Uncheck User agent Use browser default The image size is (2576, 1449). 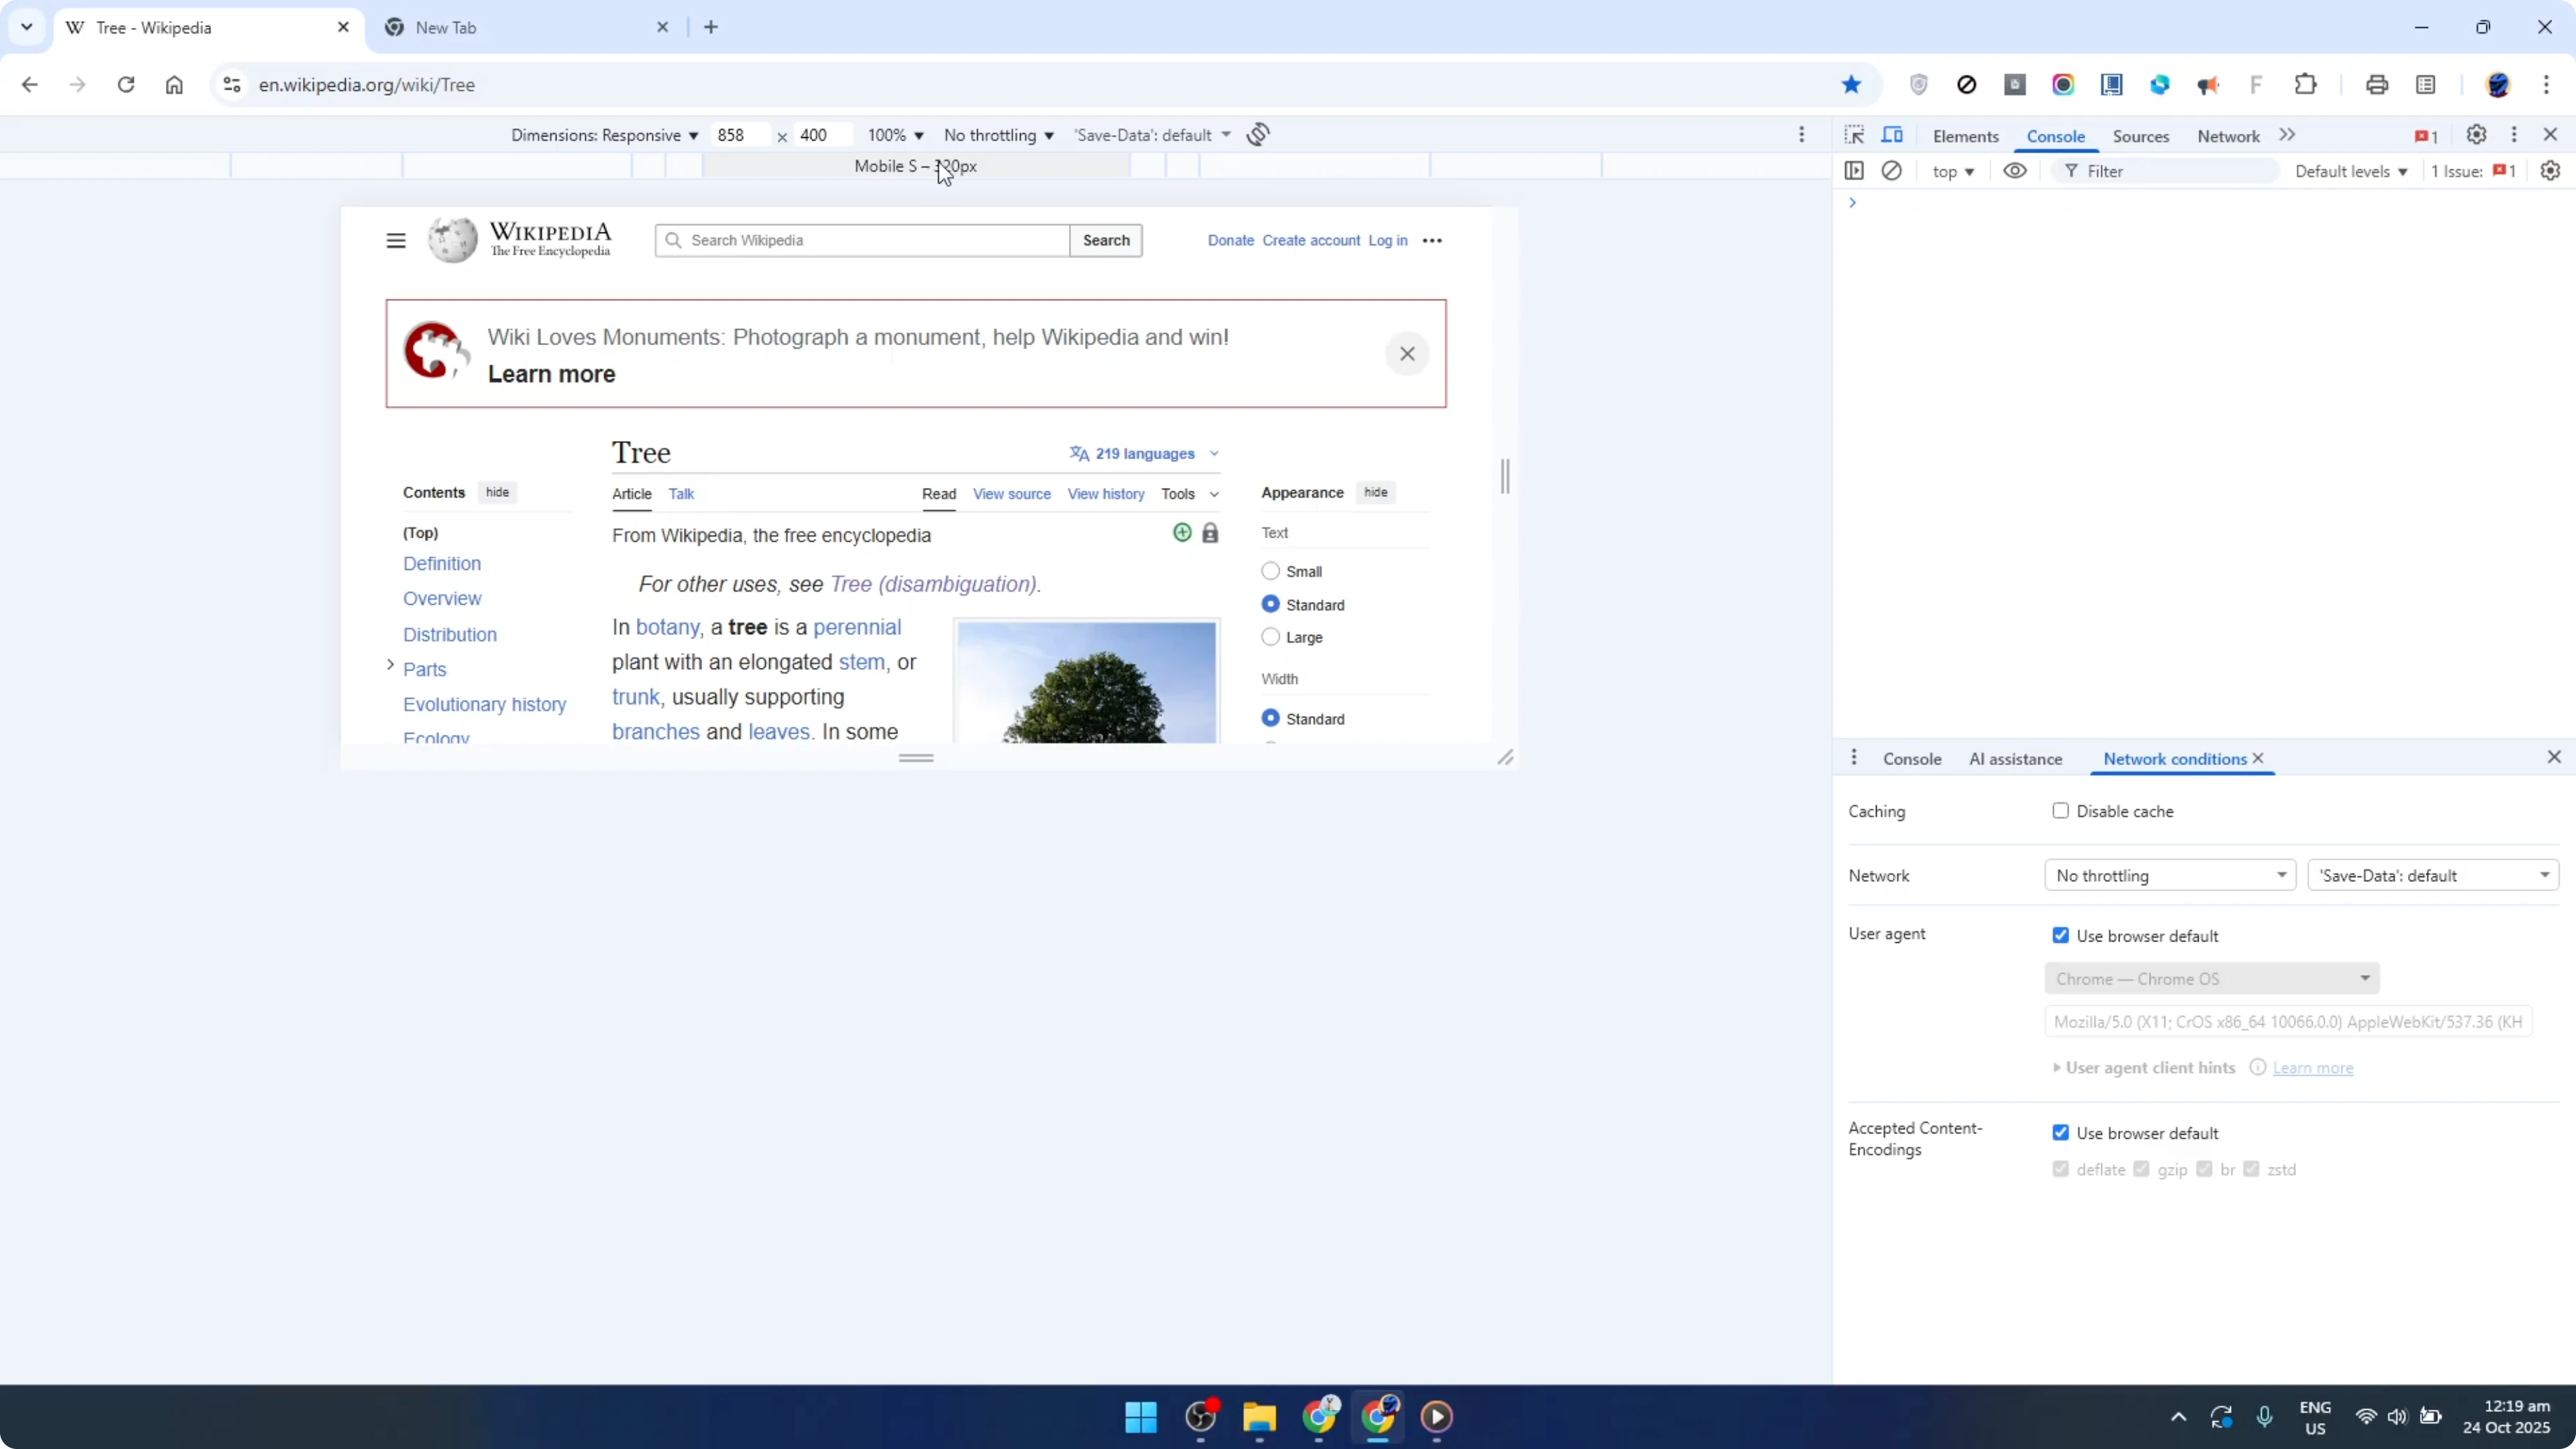(2060, 935)
